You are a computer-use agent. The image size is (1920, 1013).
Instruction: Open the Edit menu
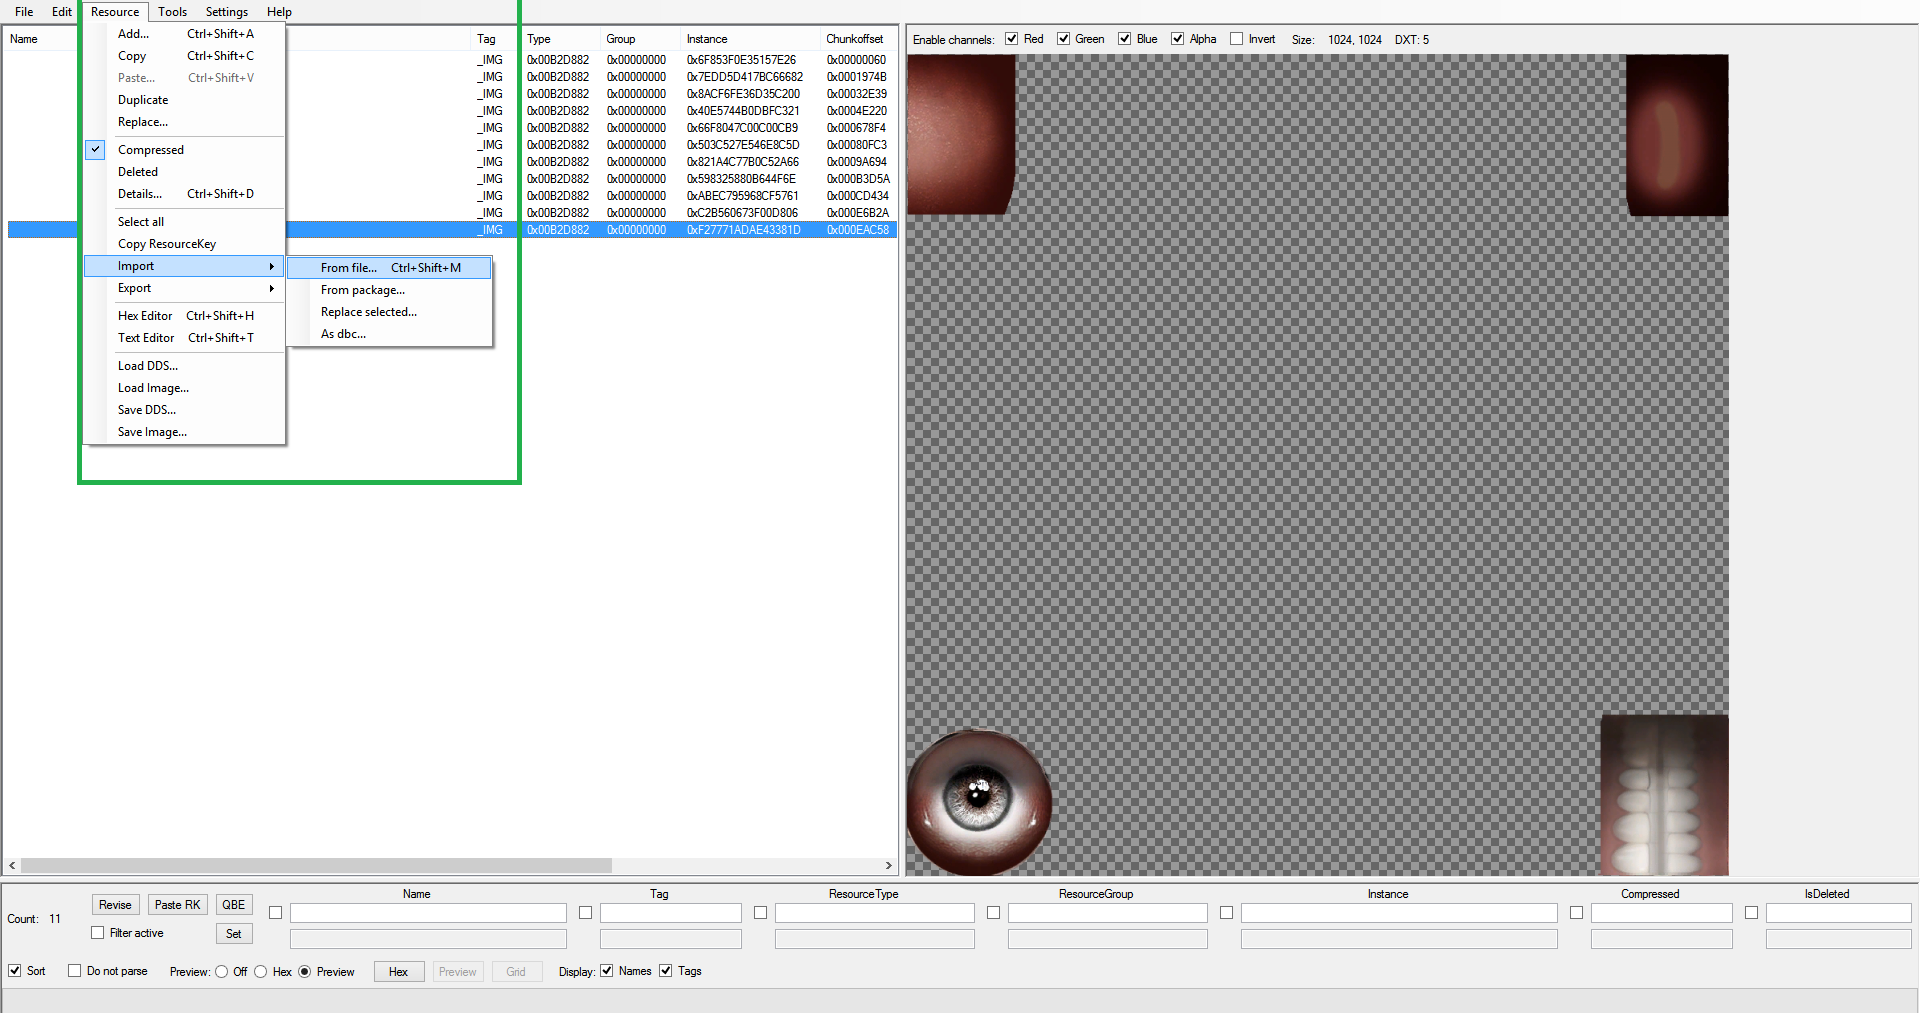click(x=62, y=12)
